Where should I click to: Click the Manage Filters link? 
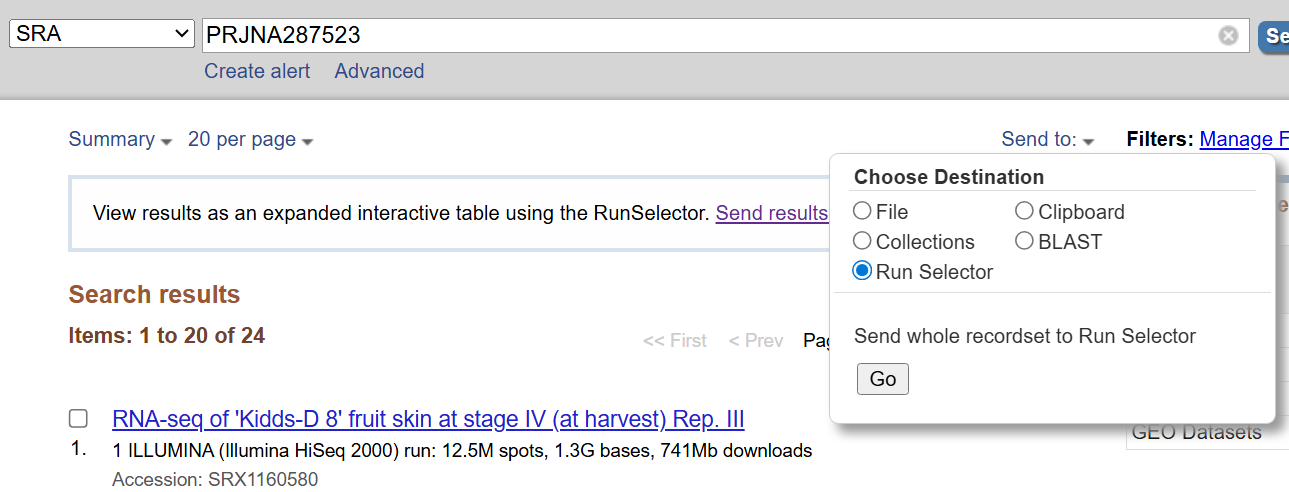[1243, 140]
